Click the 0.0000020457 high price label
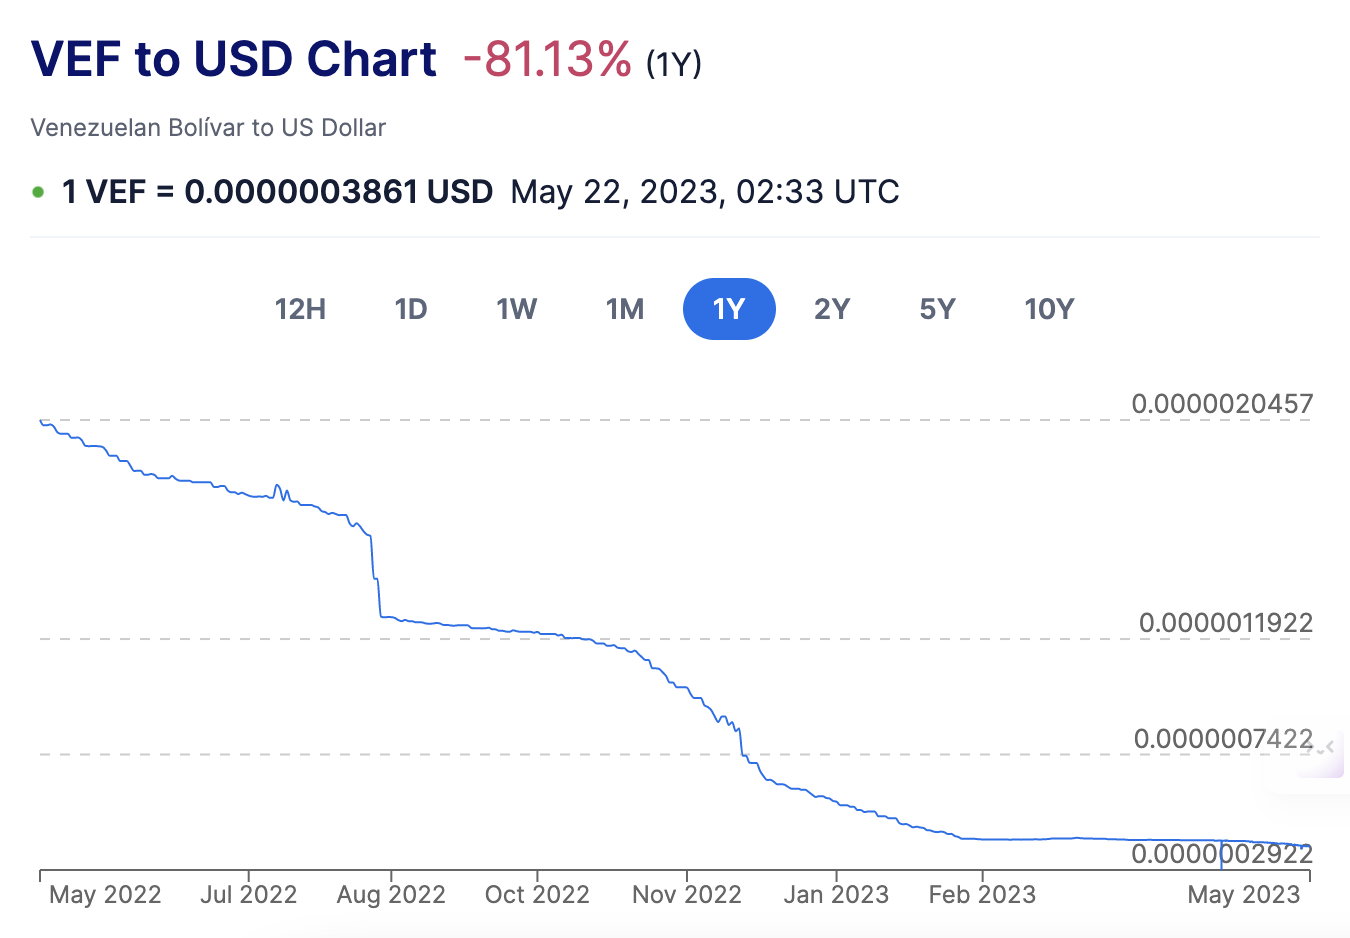The image size is (1350, 938). coord(1222,404)
